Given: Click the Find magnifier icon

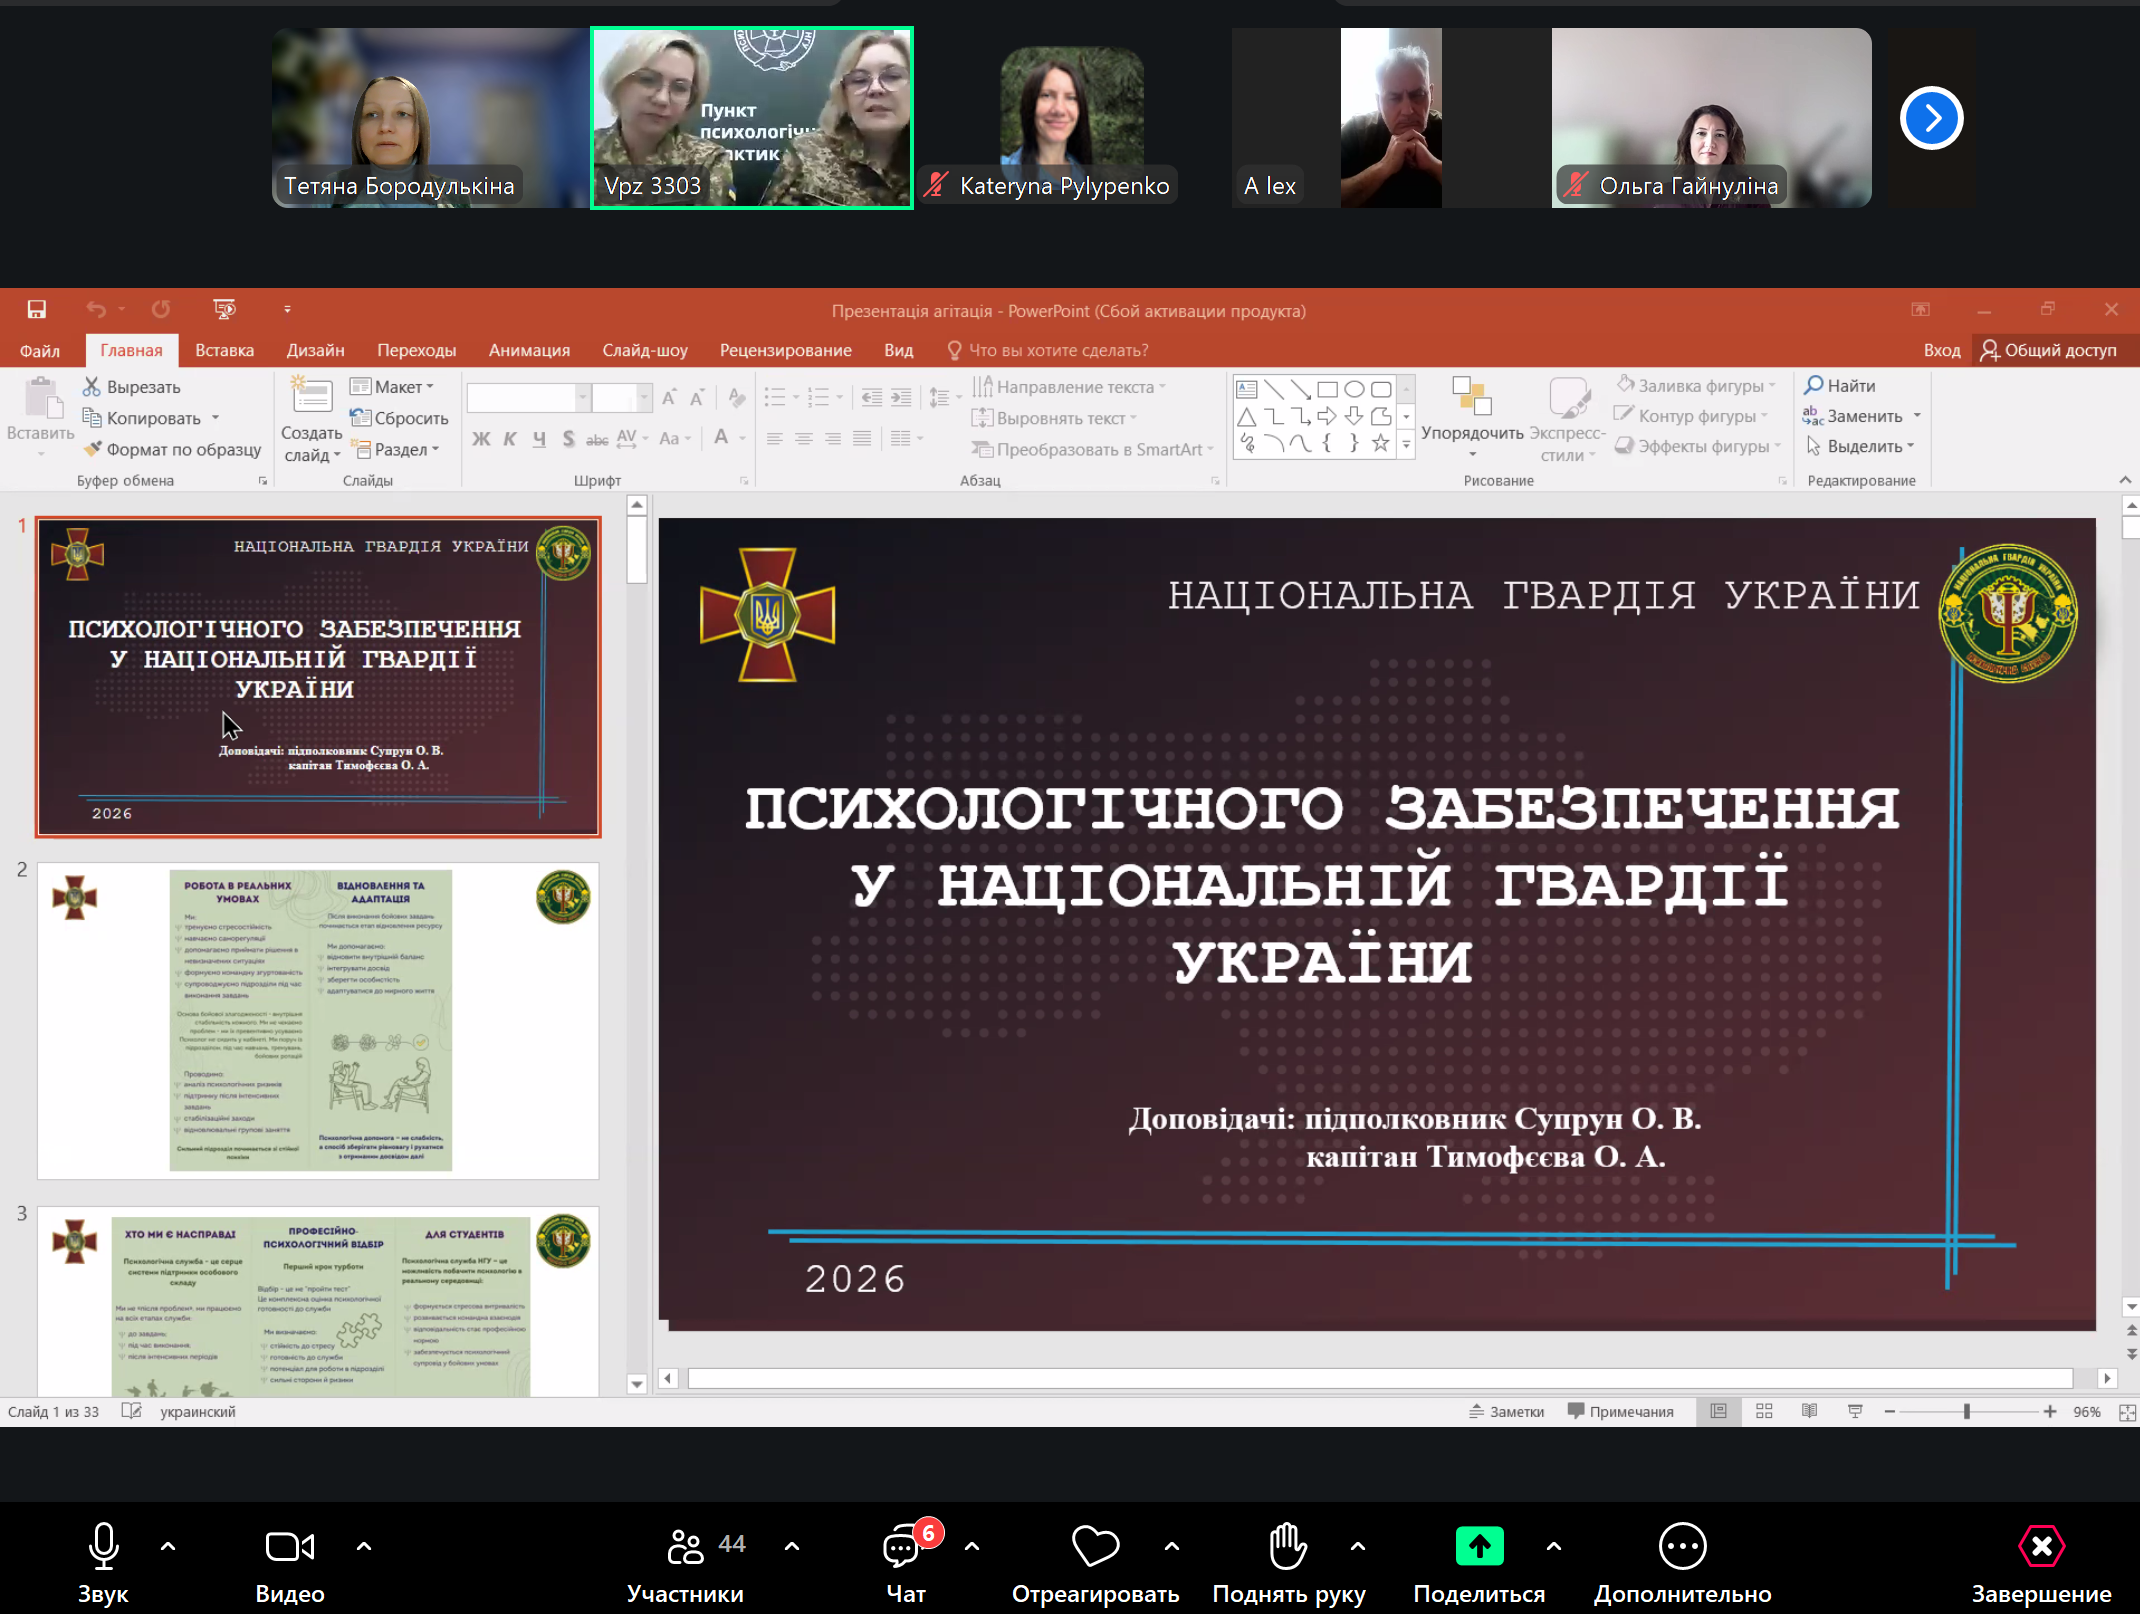Looking at the screenshot, I should [x=1813, y=386].
